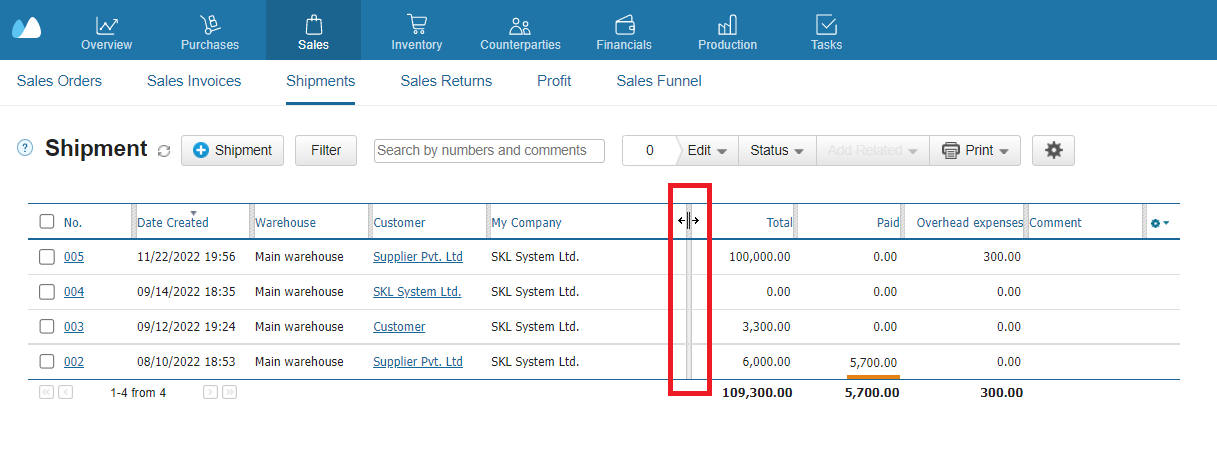Click the My Company column header
This screenshot has height=460, width=1217.
tap(527, 222)
